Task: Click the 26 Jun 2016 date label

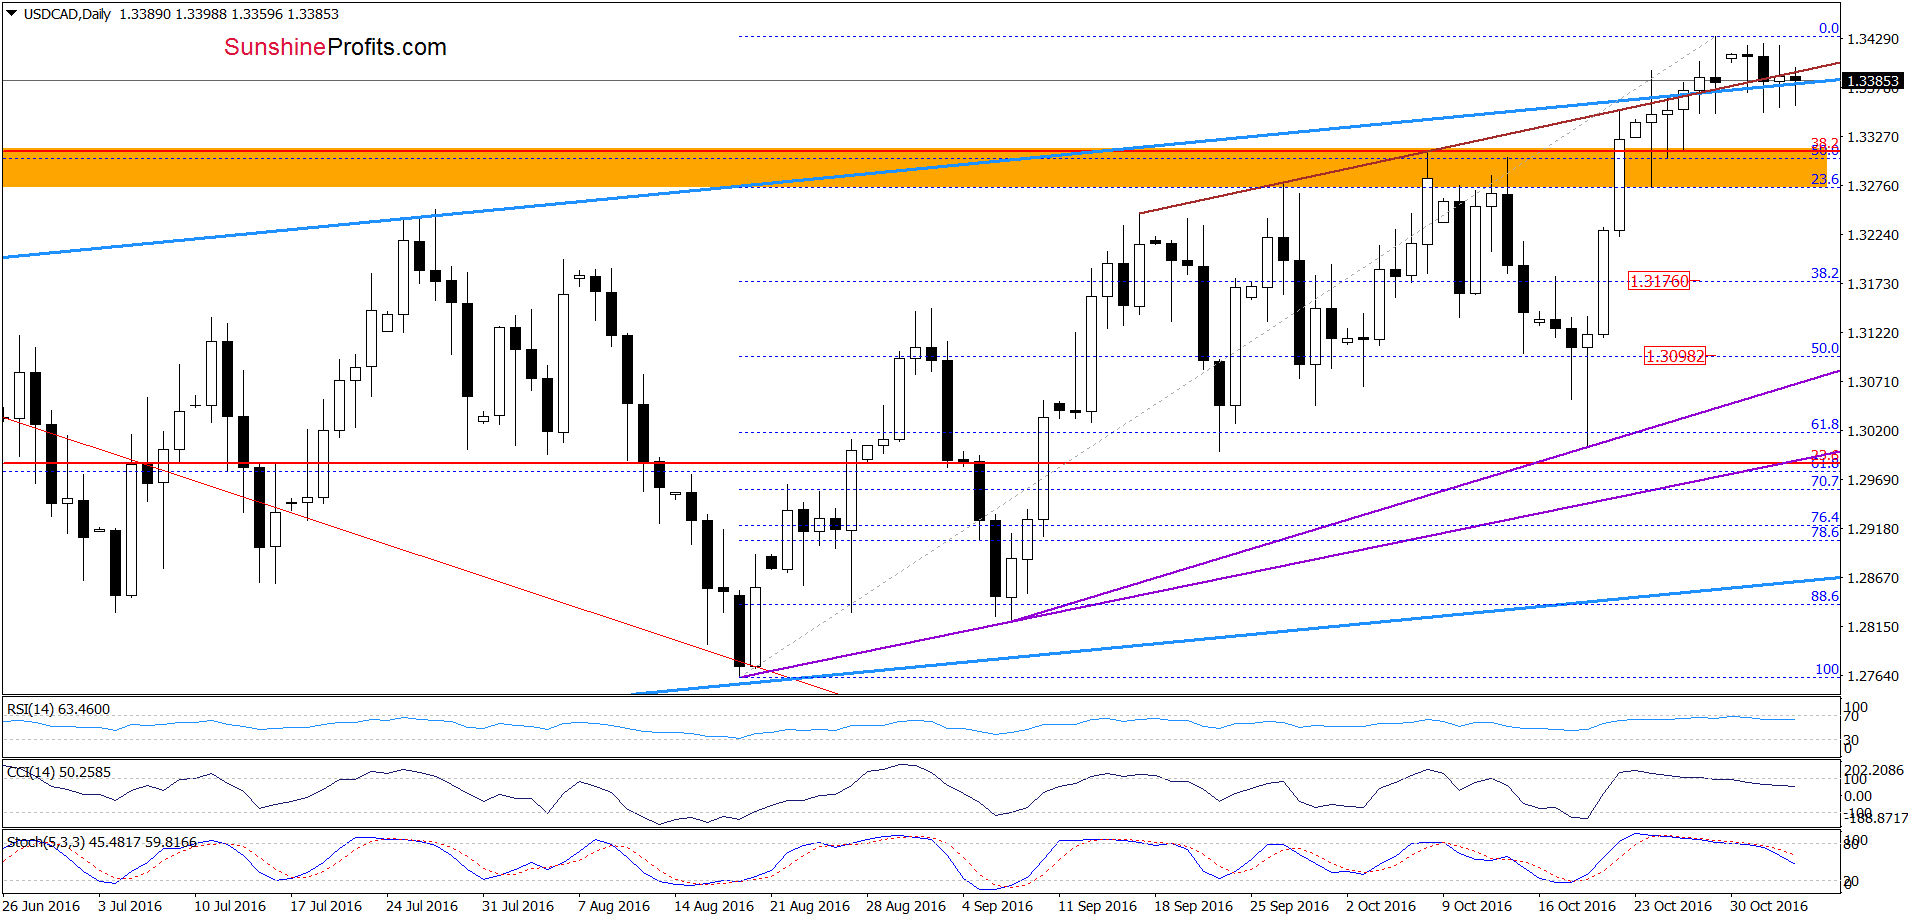Action: coord(41,906)
